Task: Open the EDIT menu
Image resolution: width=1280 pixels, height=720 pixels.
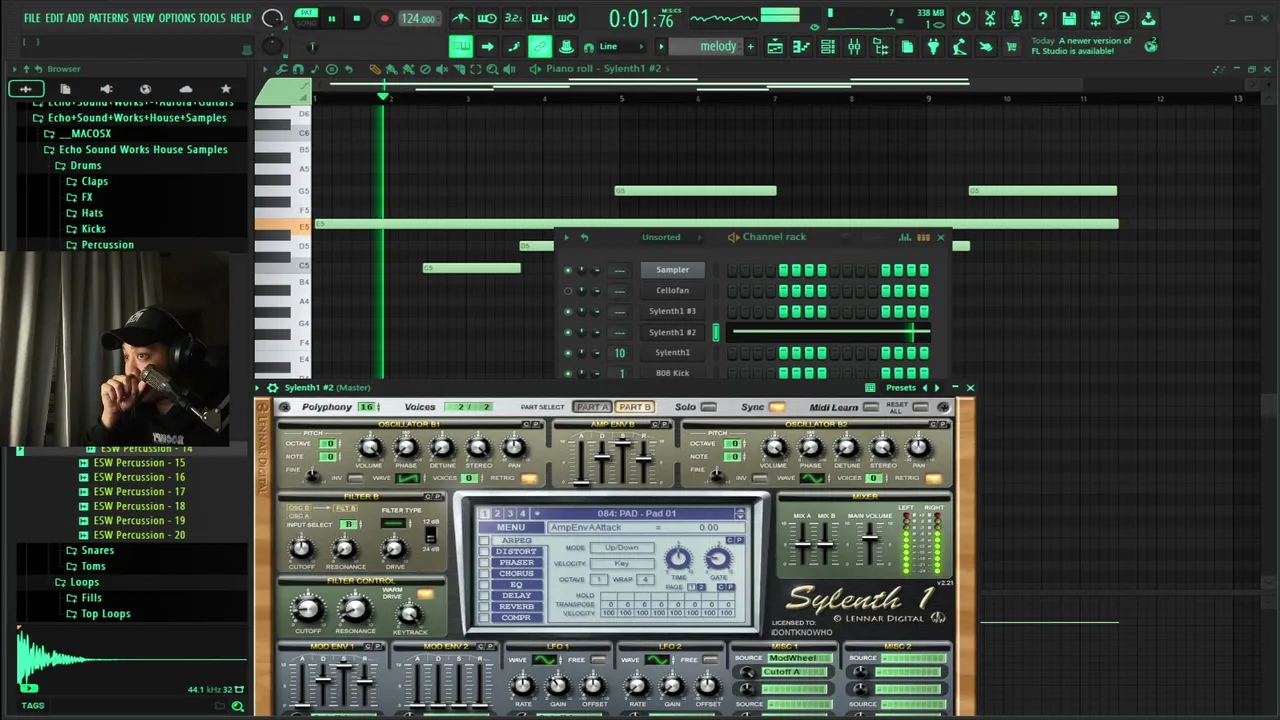Action: tap(54, 18)
